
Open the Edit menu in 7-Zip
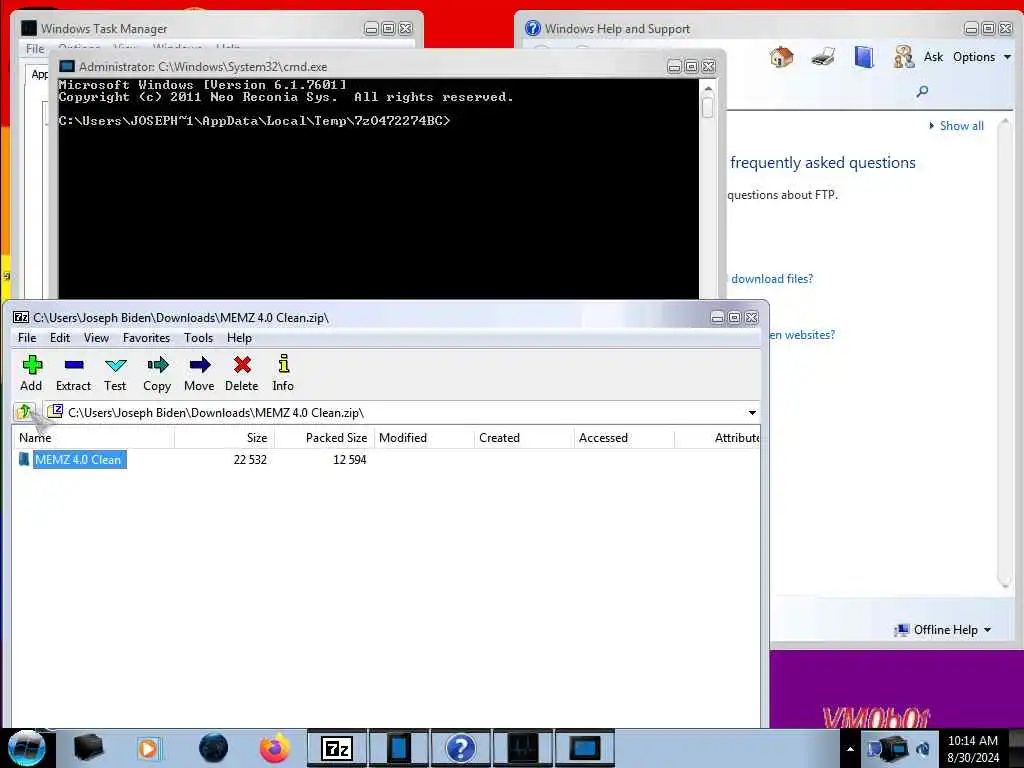click(x=59, y=338)
